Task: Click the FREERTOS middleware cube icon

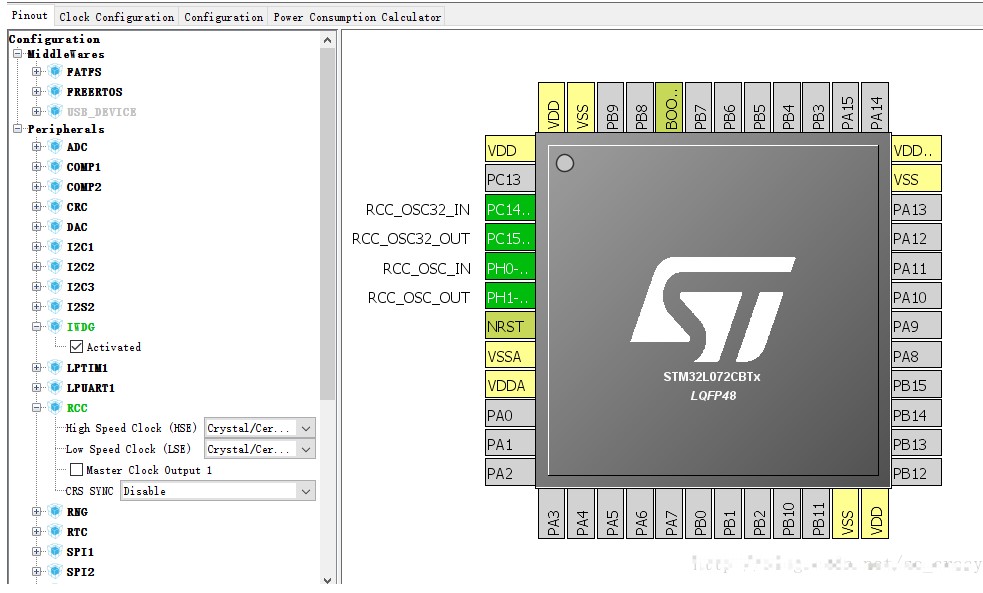Action: pos(56,92)
